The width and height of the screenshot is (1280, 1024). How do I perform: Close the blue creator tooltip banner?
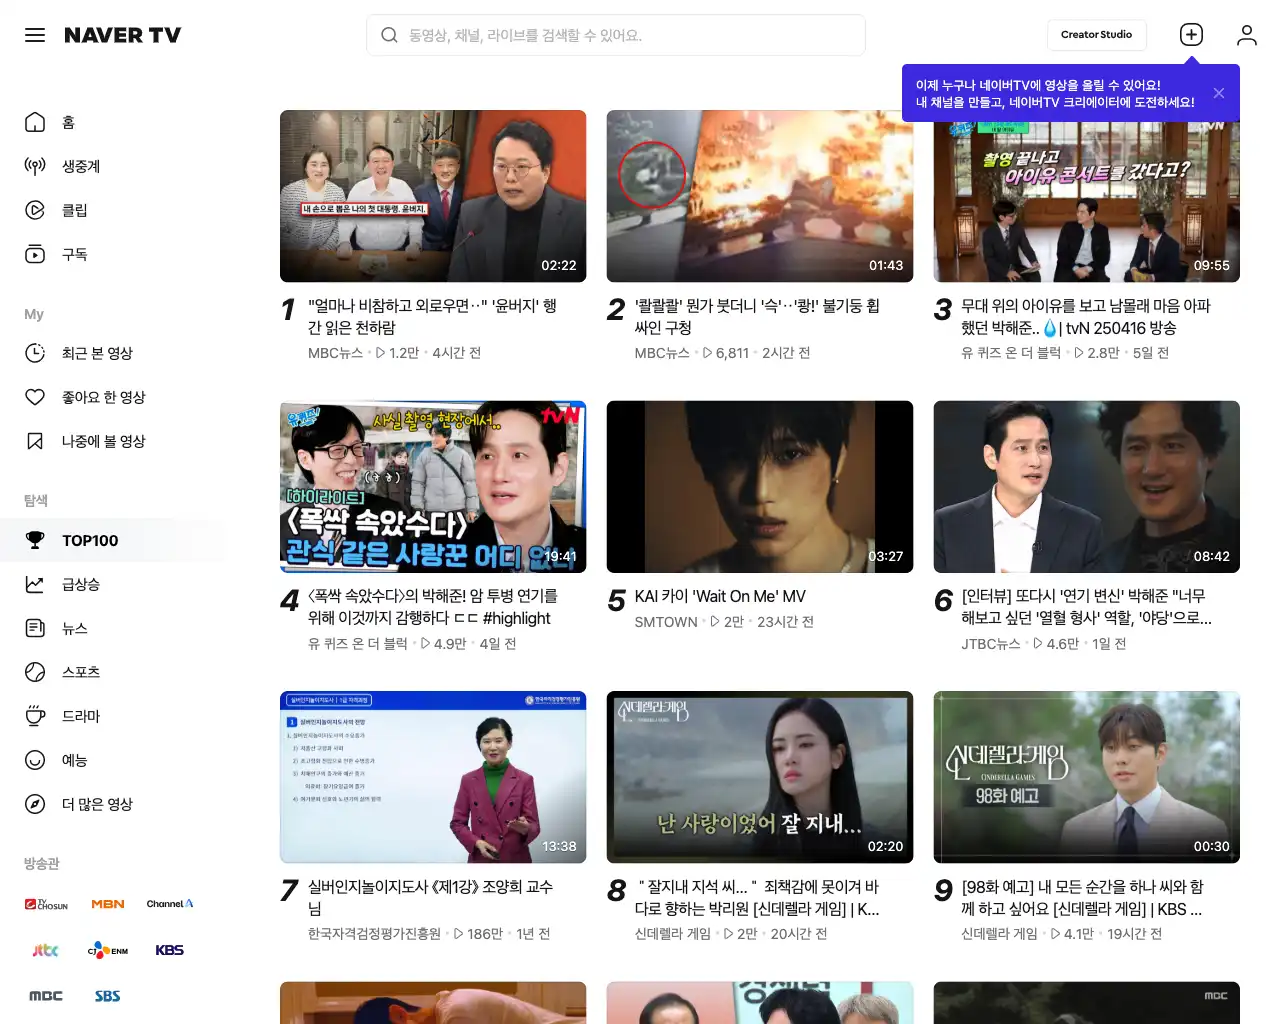point(1218,93)
